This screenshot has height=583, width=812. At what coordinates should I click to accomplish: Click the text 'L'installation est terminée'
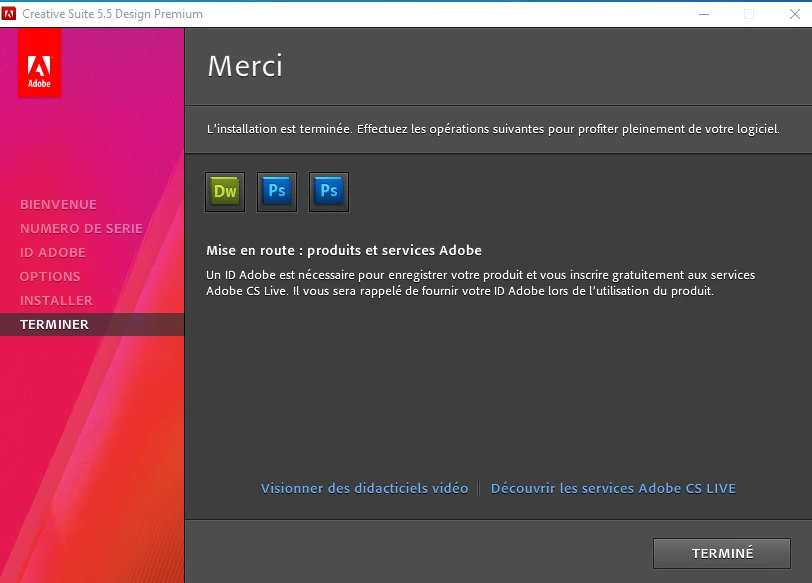tap(279, 129)
